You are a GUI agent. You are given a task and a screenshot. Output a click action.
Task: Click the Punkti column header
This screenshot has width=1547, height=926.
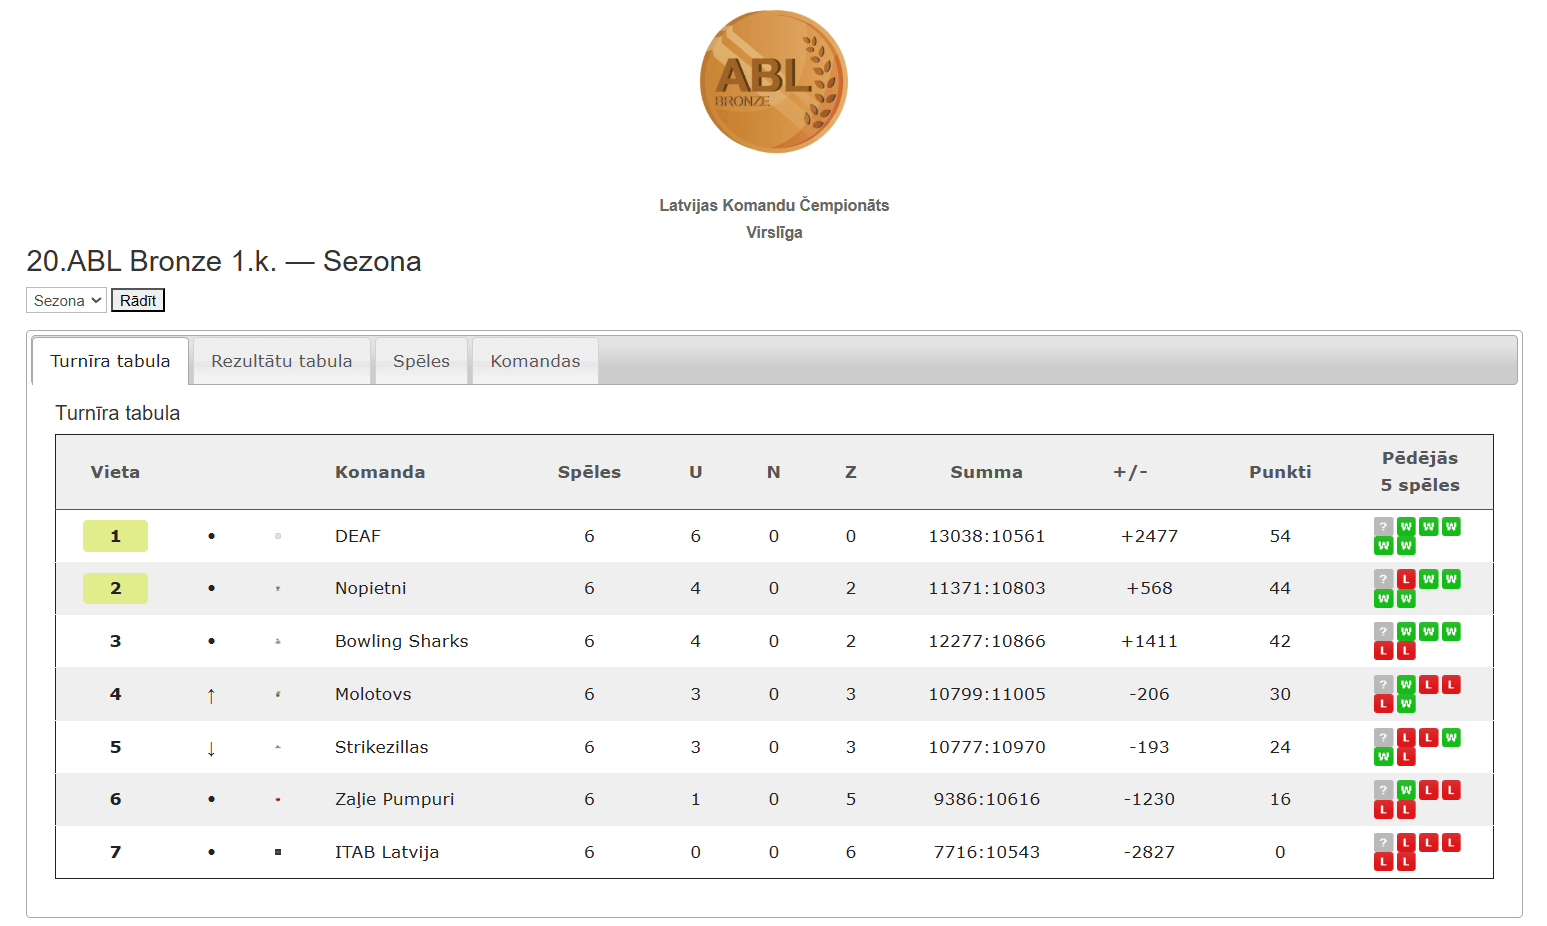click(1279, 472)
